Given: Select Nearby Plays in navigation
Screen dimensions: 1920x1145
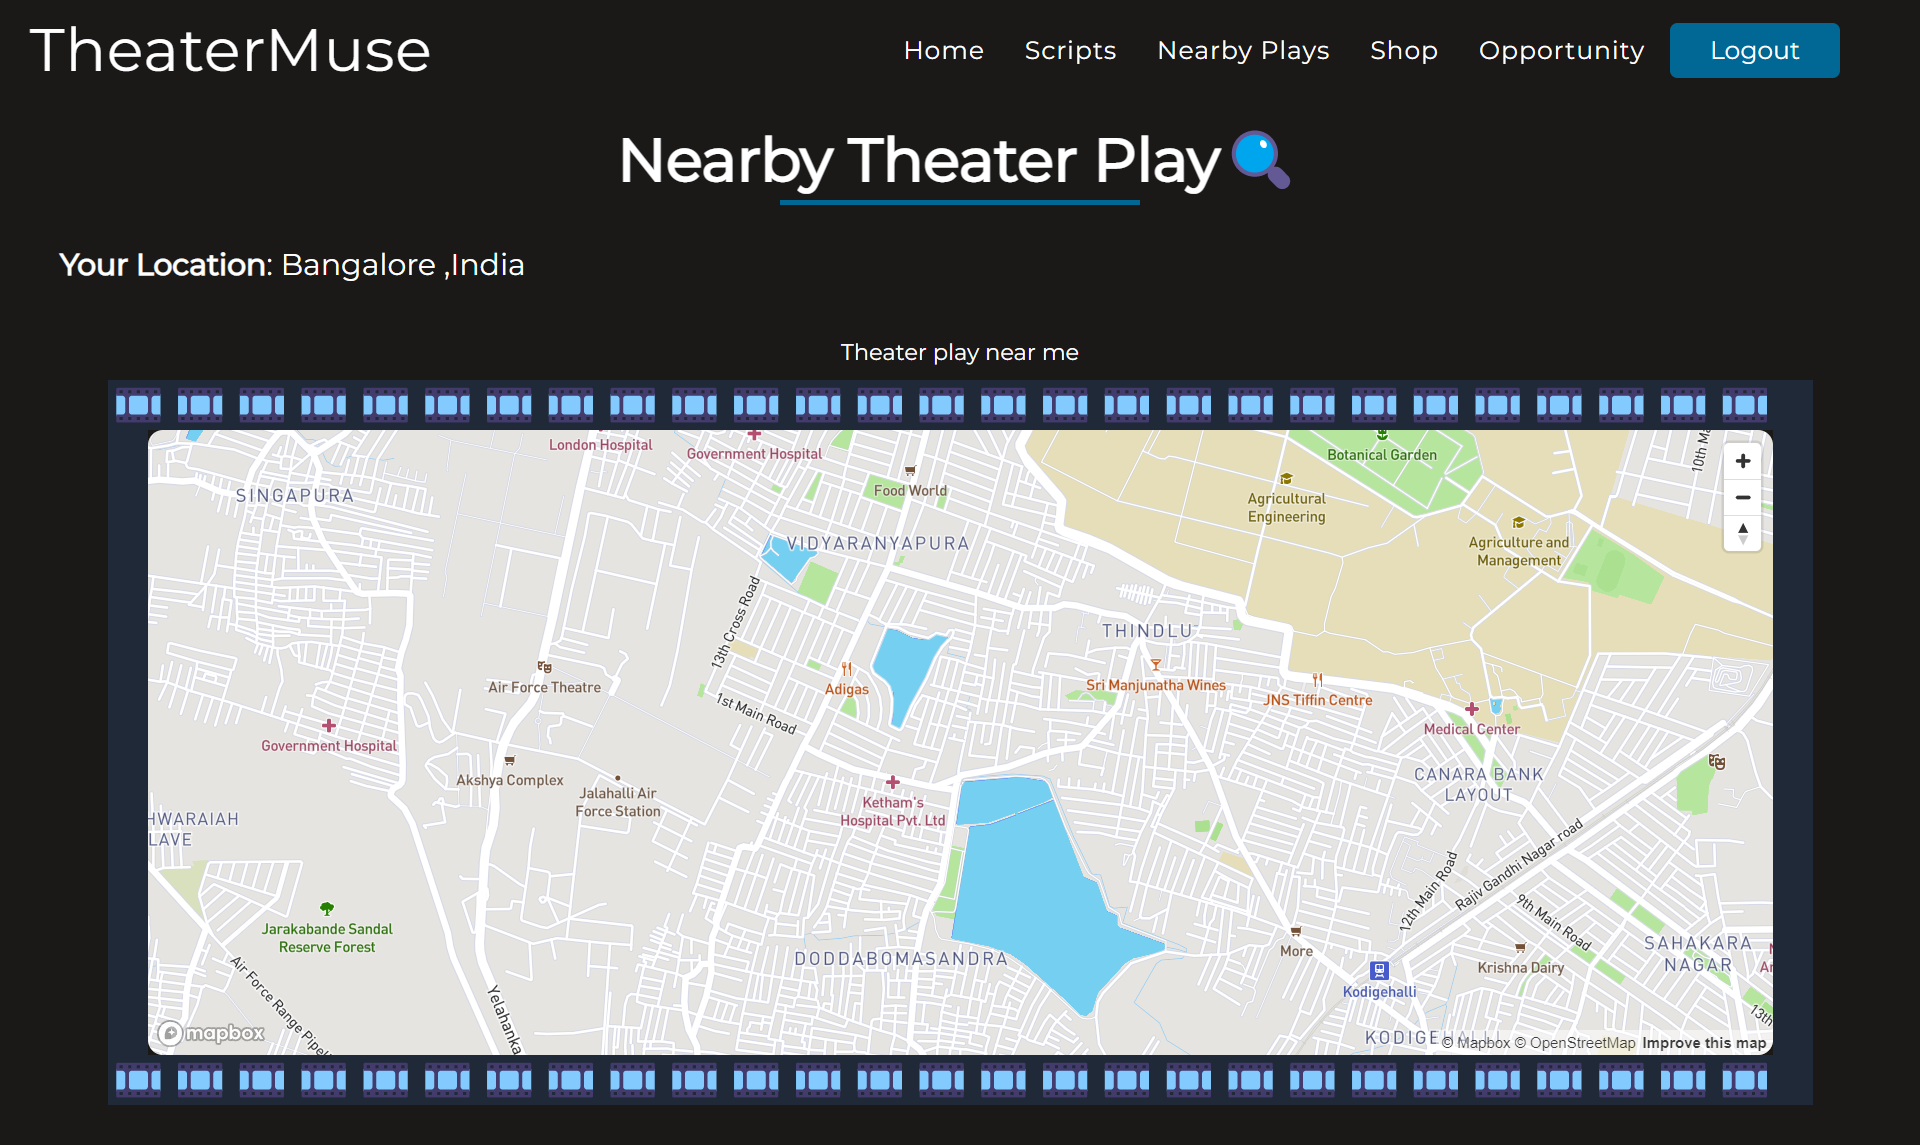Looking at the screenshot, I should coord(1243,50).
